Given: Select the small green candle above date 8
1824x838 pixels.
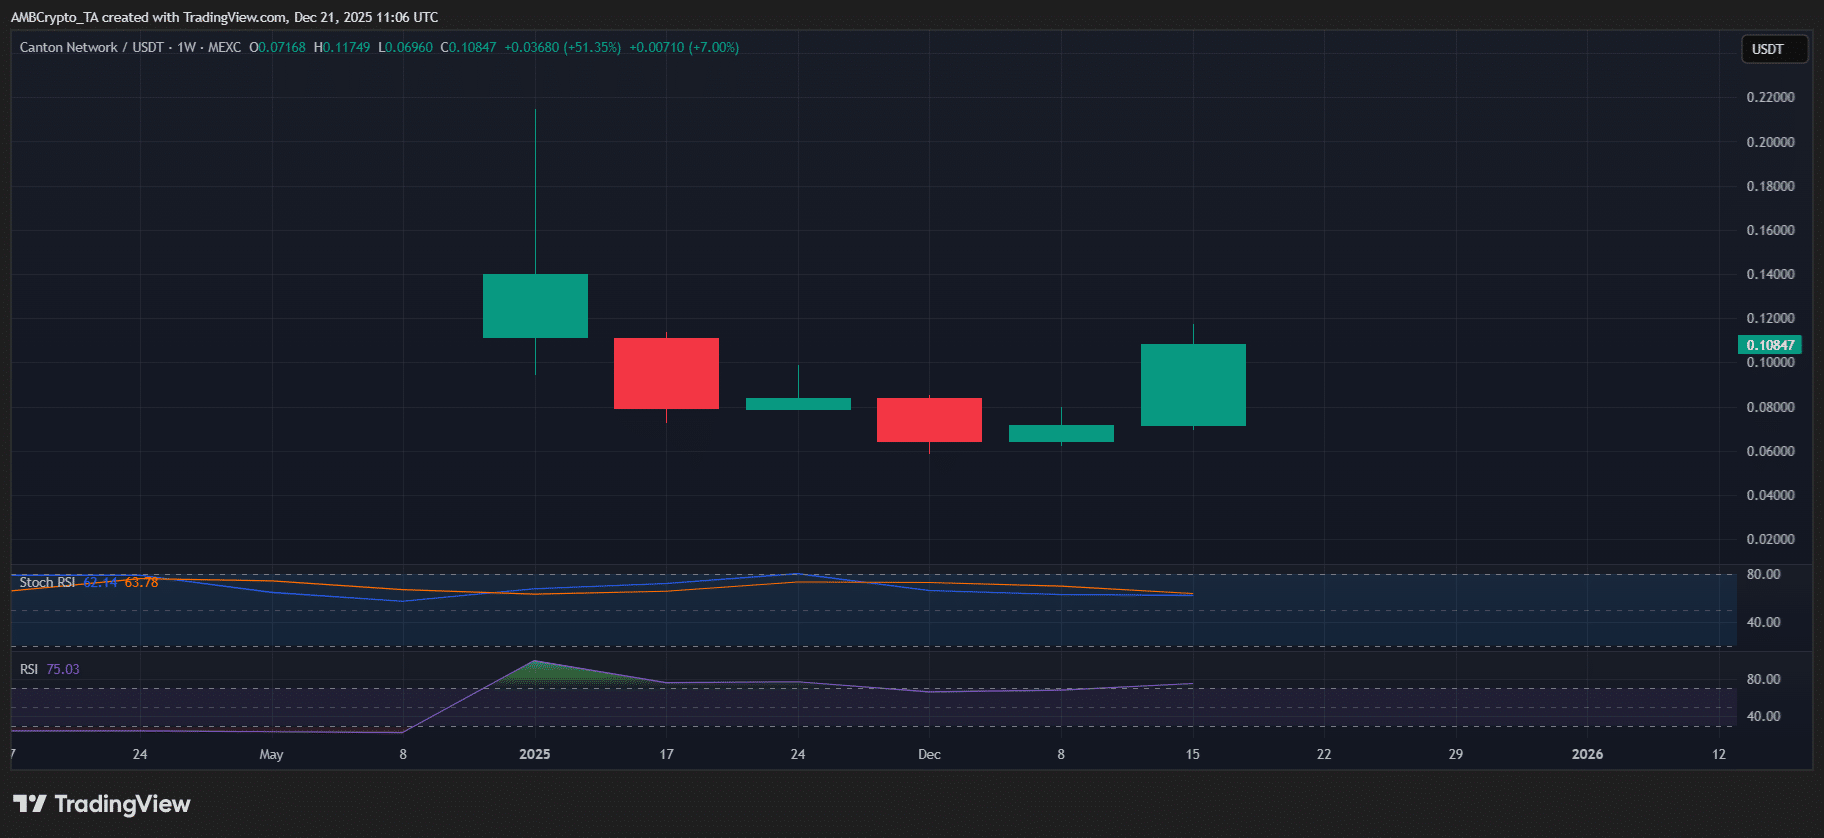Looking at the screenshot, I should [1061, 433].
